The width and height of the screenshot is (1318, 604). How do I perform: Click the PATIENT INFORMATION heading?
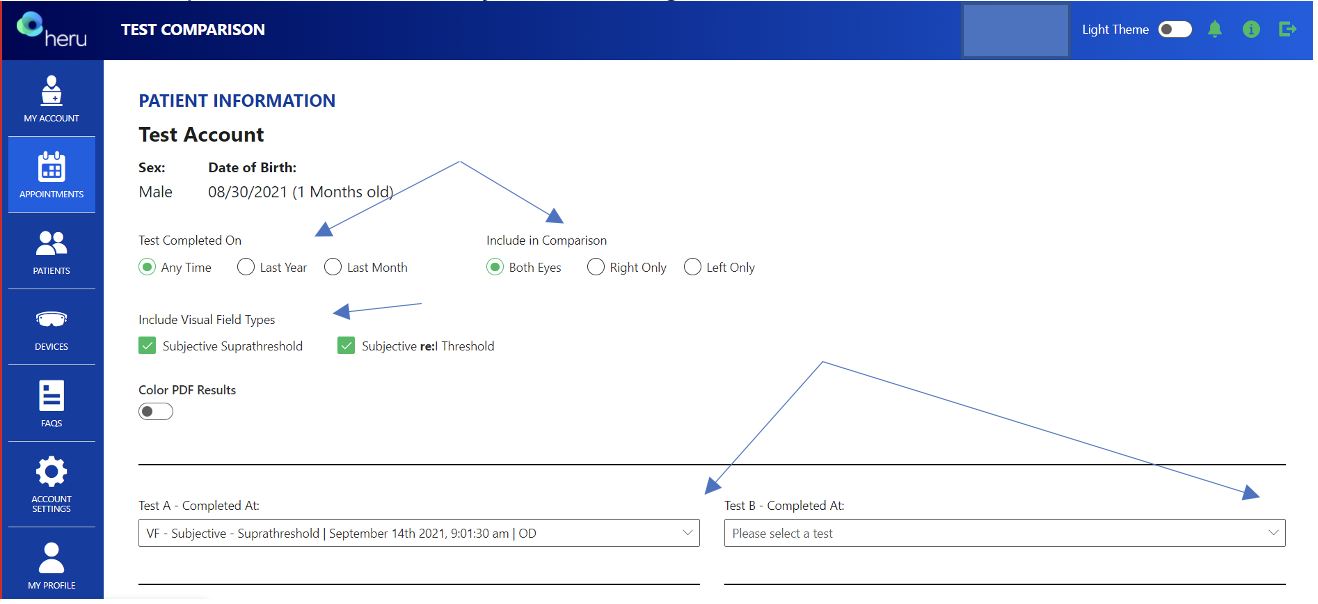click(237, 101)
